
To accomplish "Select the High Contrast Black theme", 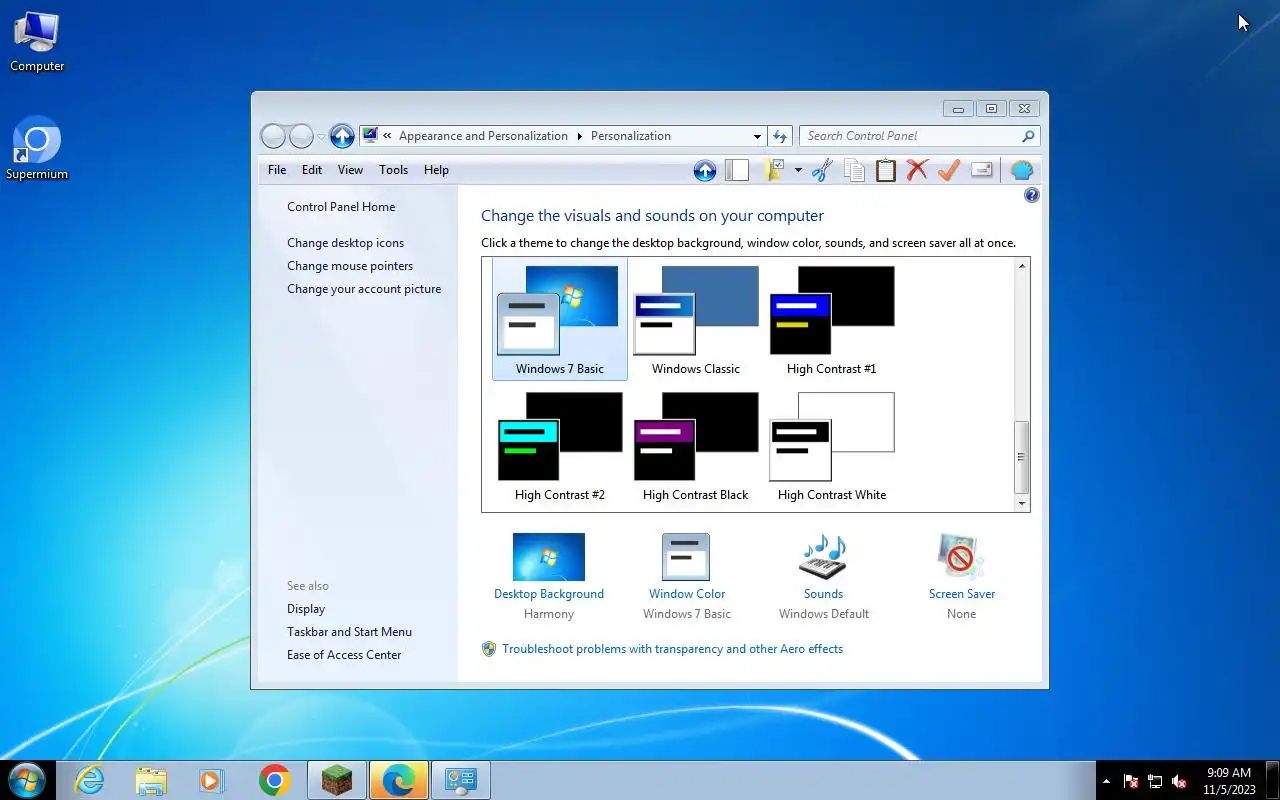I will (696, 445).
